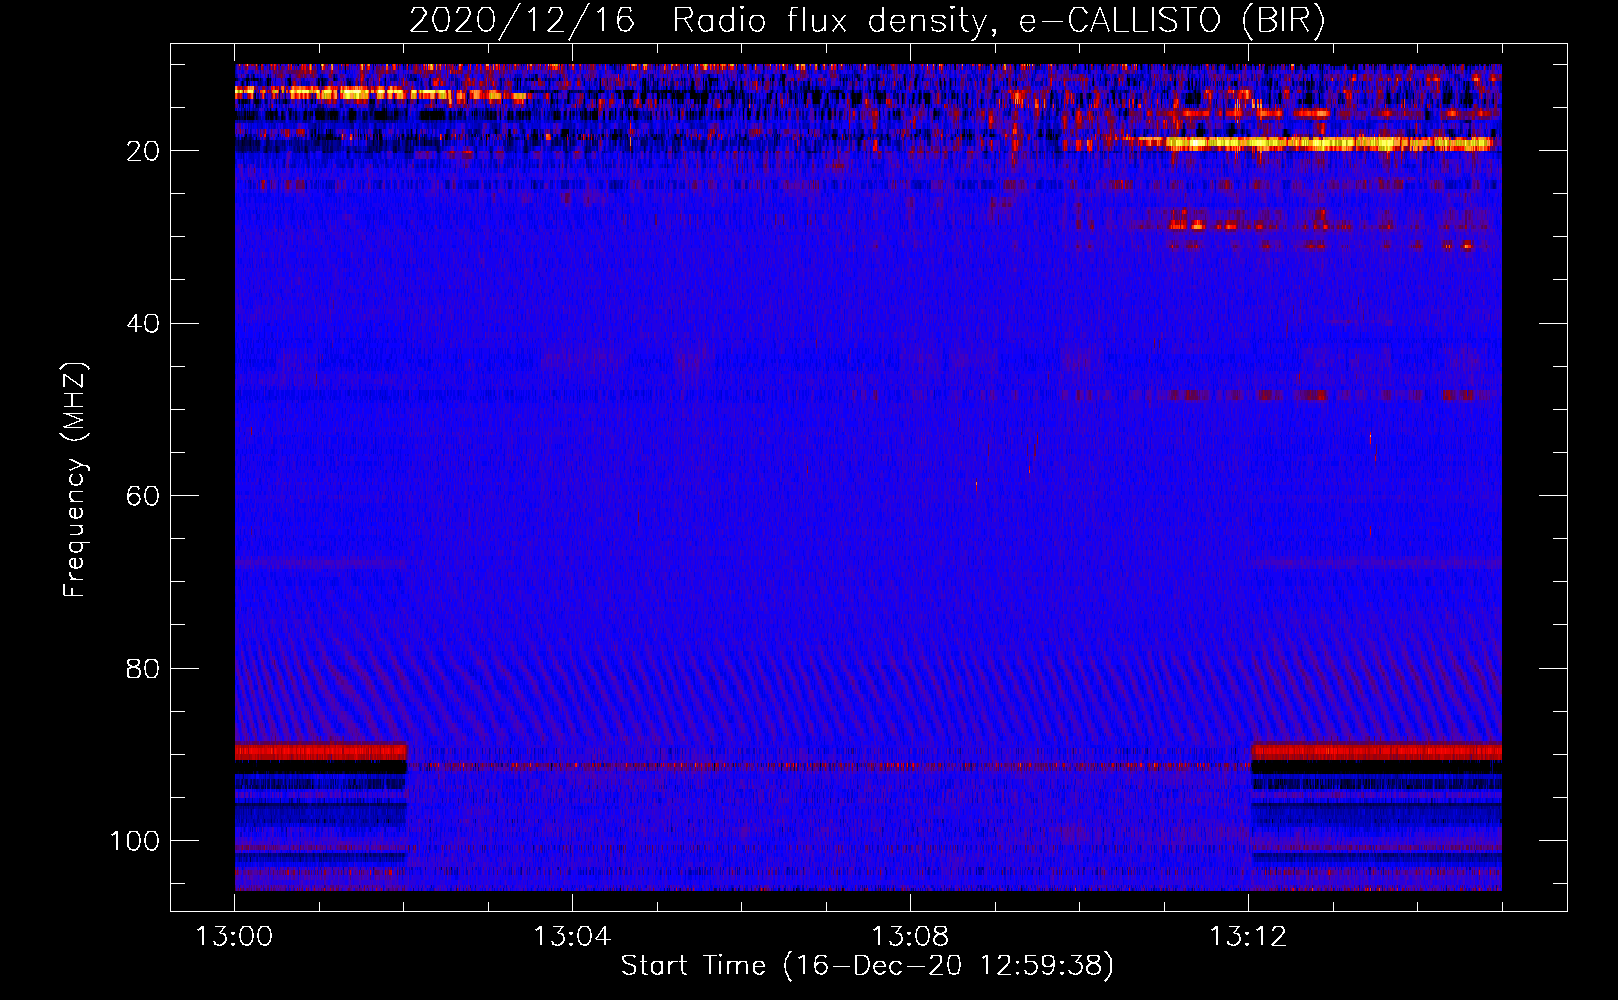Screen dimensions: 1618x1000
Task: Click the '13:12' time tick label
Action: pos(1248,937)
